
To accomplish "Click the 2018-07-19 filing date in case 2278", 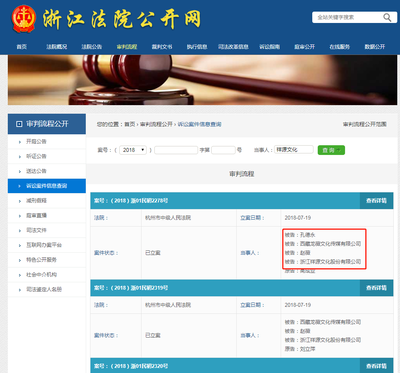I will tap(298, 218).
